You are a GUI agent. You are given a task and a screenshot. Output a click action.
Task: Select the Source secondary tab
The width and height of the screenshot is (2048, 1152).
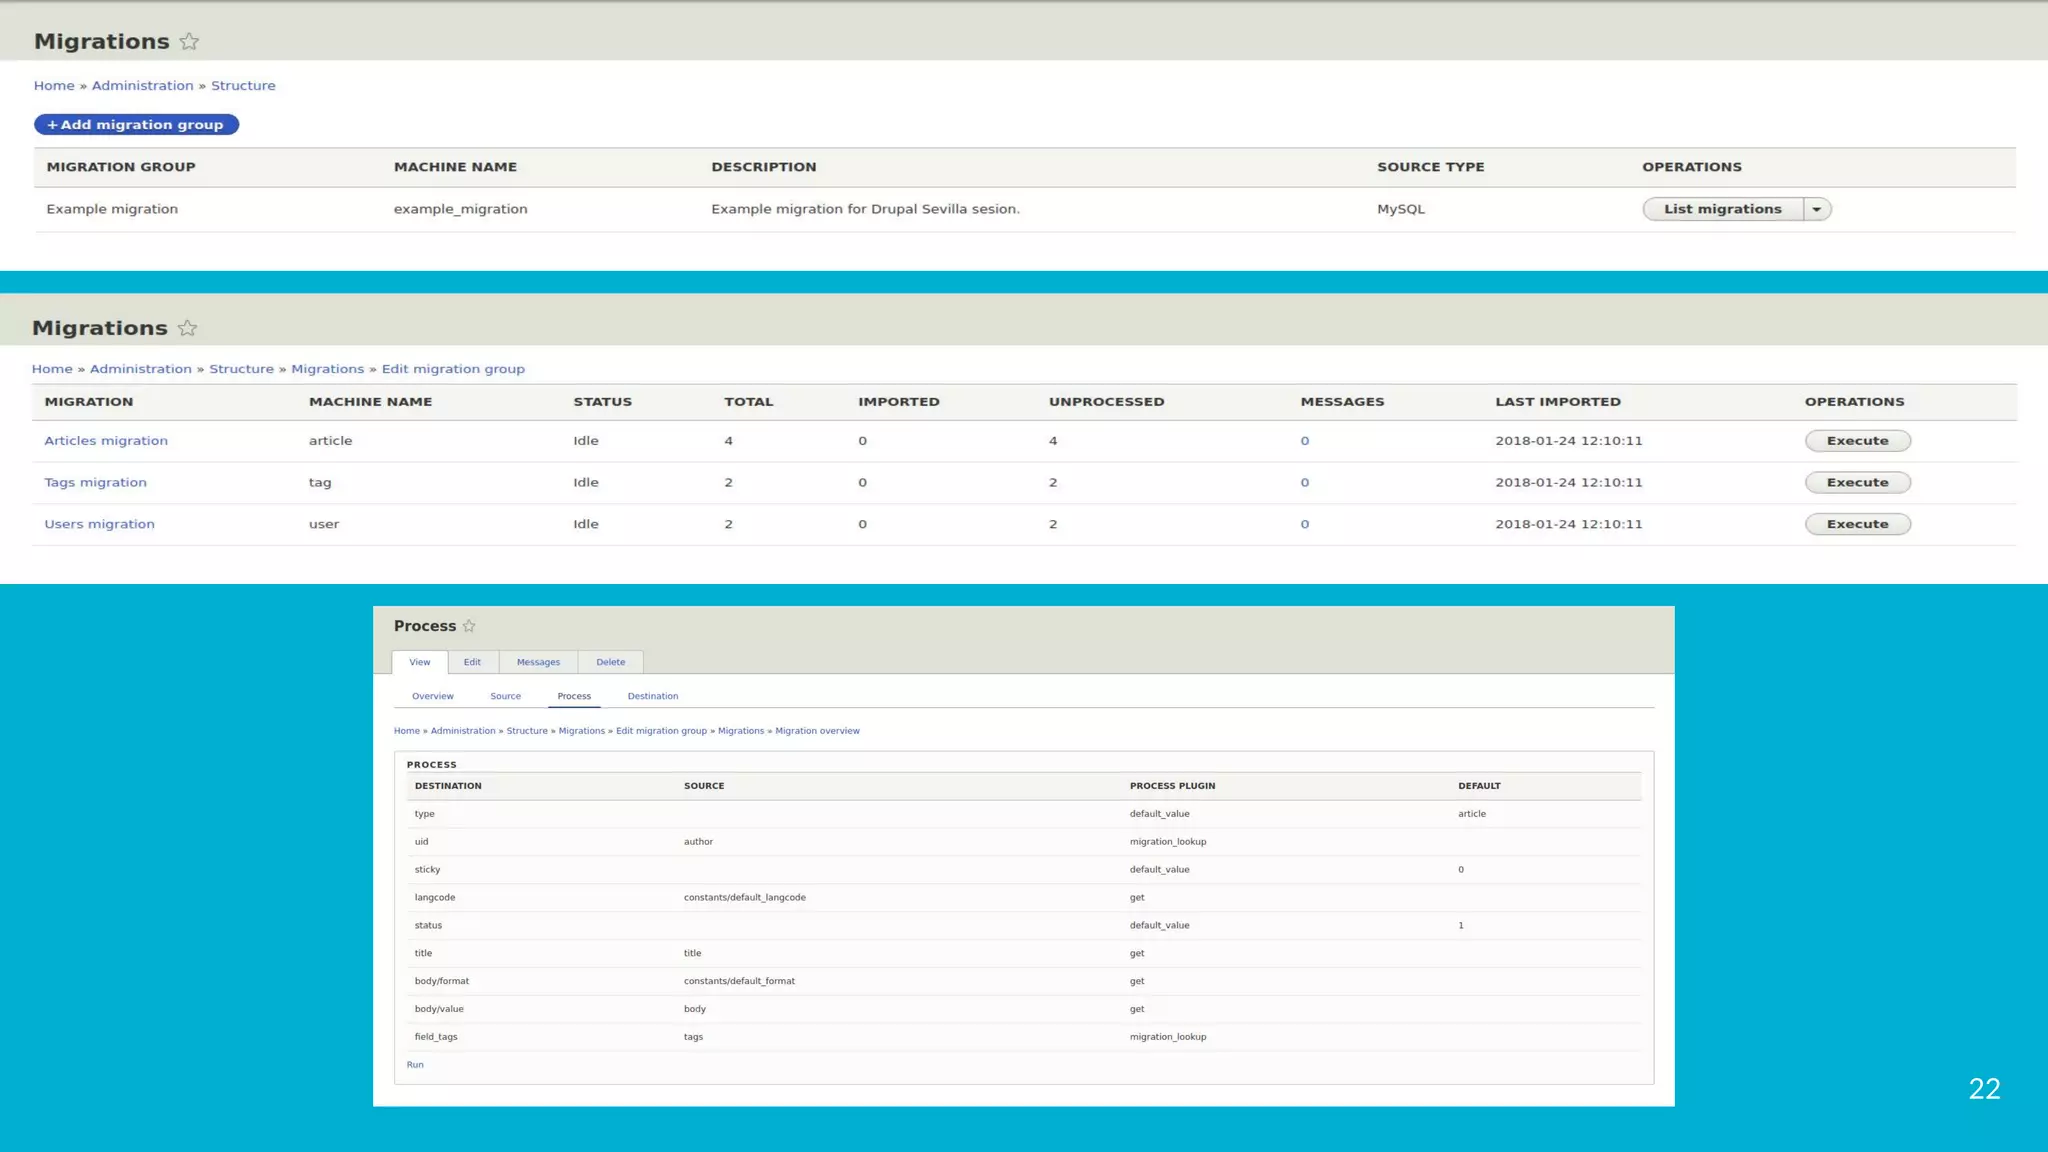[x=505, y=696]
